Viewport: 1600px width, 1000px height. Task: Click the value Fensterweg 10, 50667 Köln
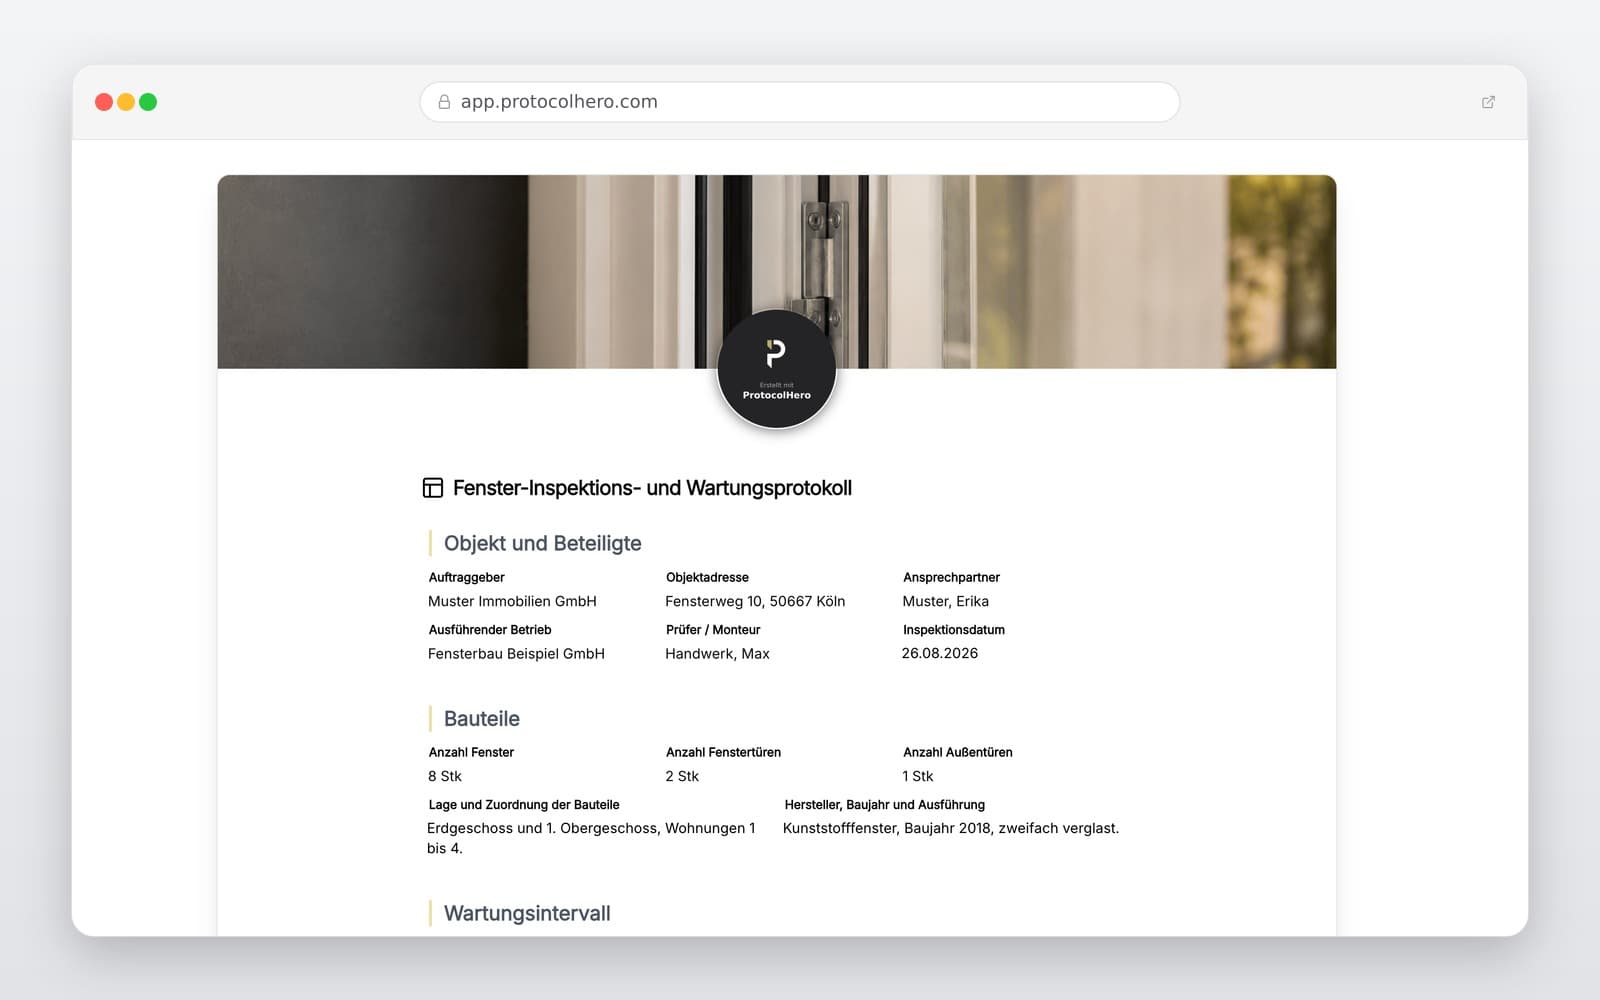coord(755,601)
